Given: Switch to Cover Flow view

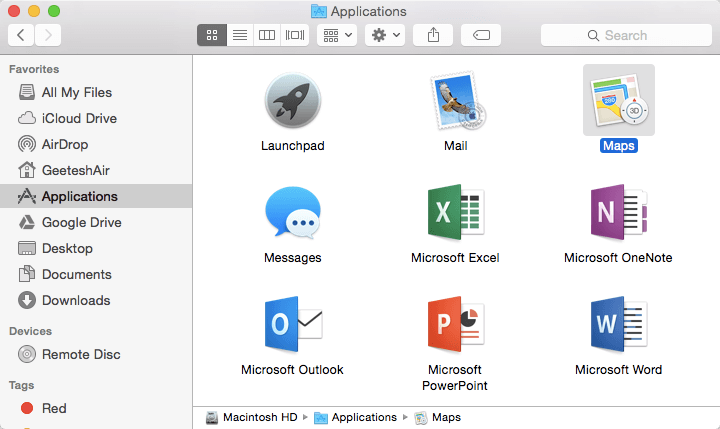Looking at the screenshot, I should click(x=294, y=35).
